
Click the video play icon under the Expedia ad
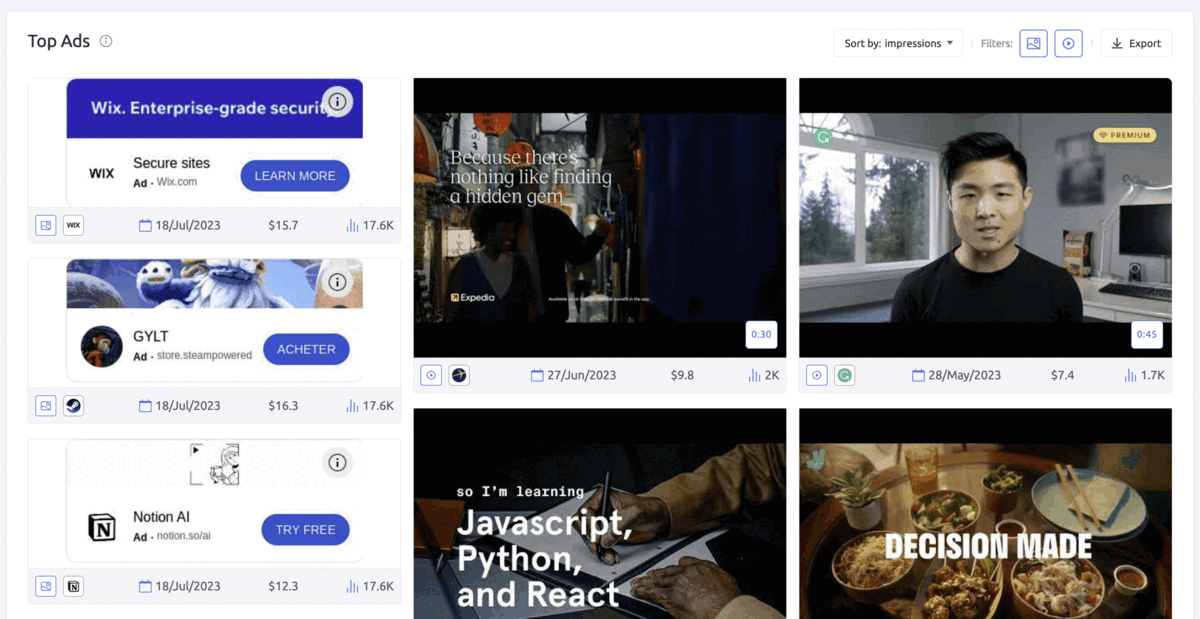[430, 375]
